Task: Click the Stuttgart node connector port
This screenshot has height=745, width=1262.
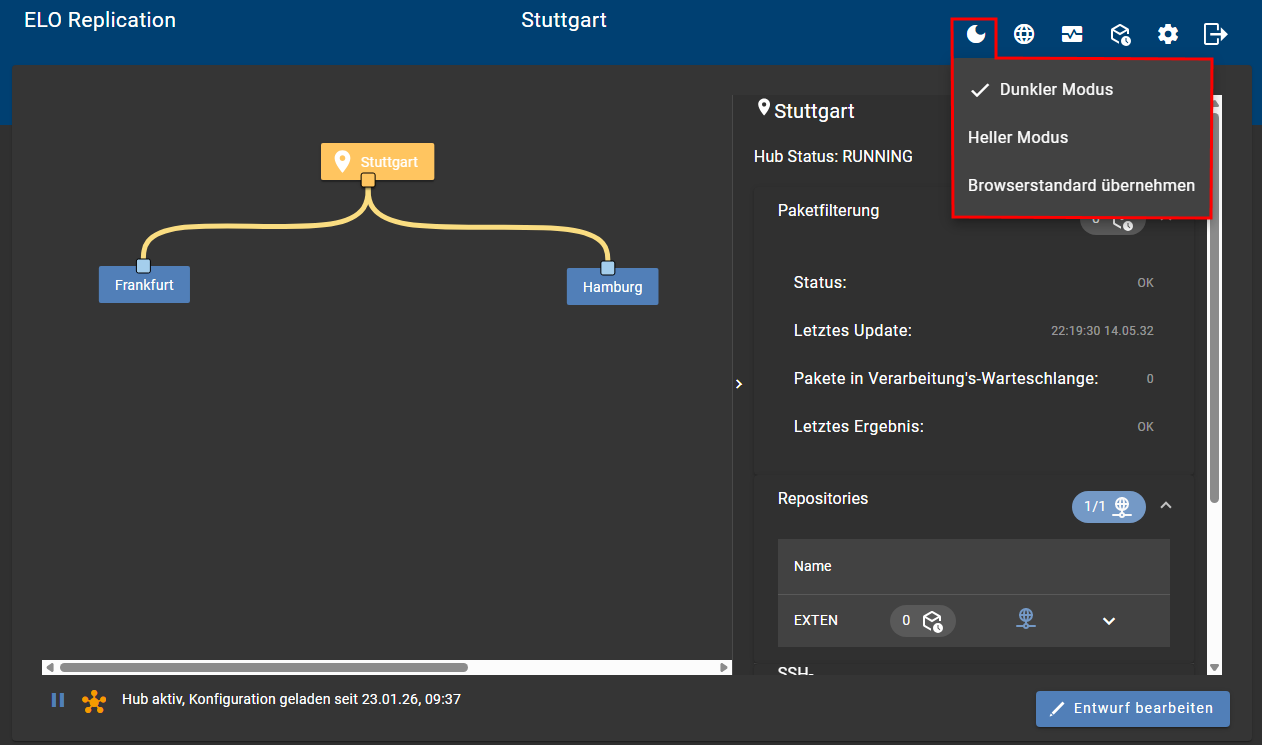Action: (x=368, y=180)
